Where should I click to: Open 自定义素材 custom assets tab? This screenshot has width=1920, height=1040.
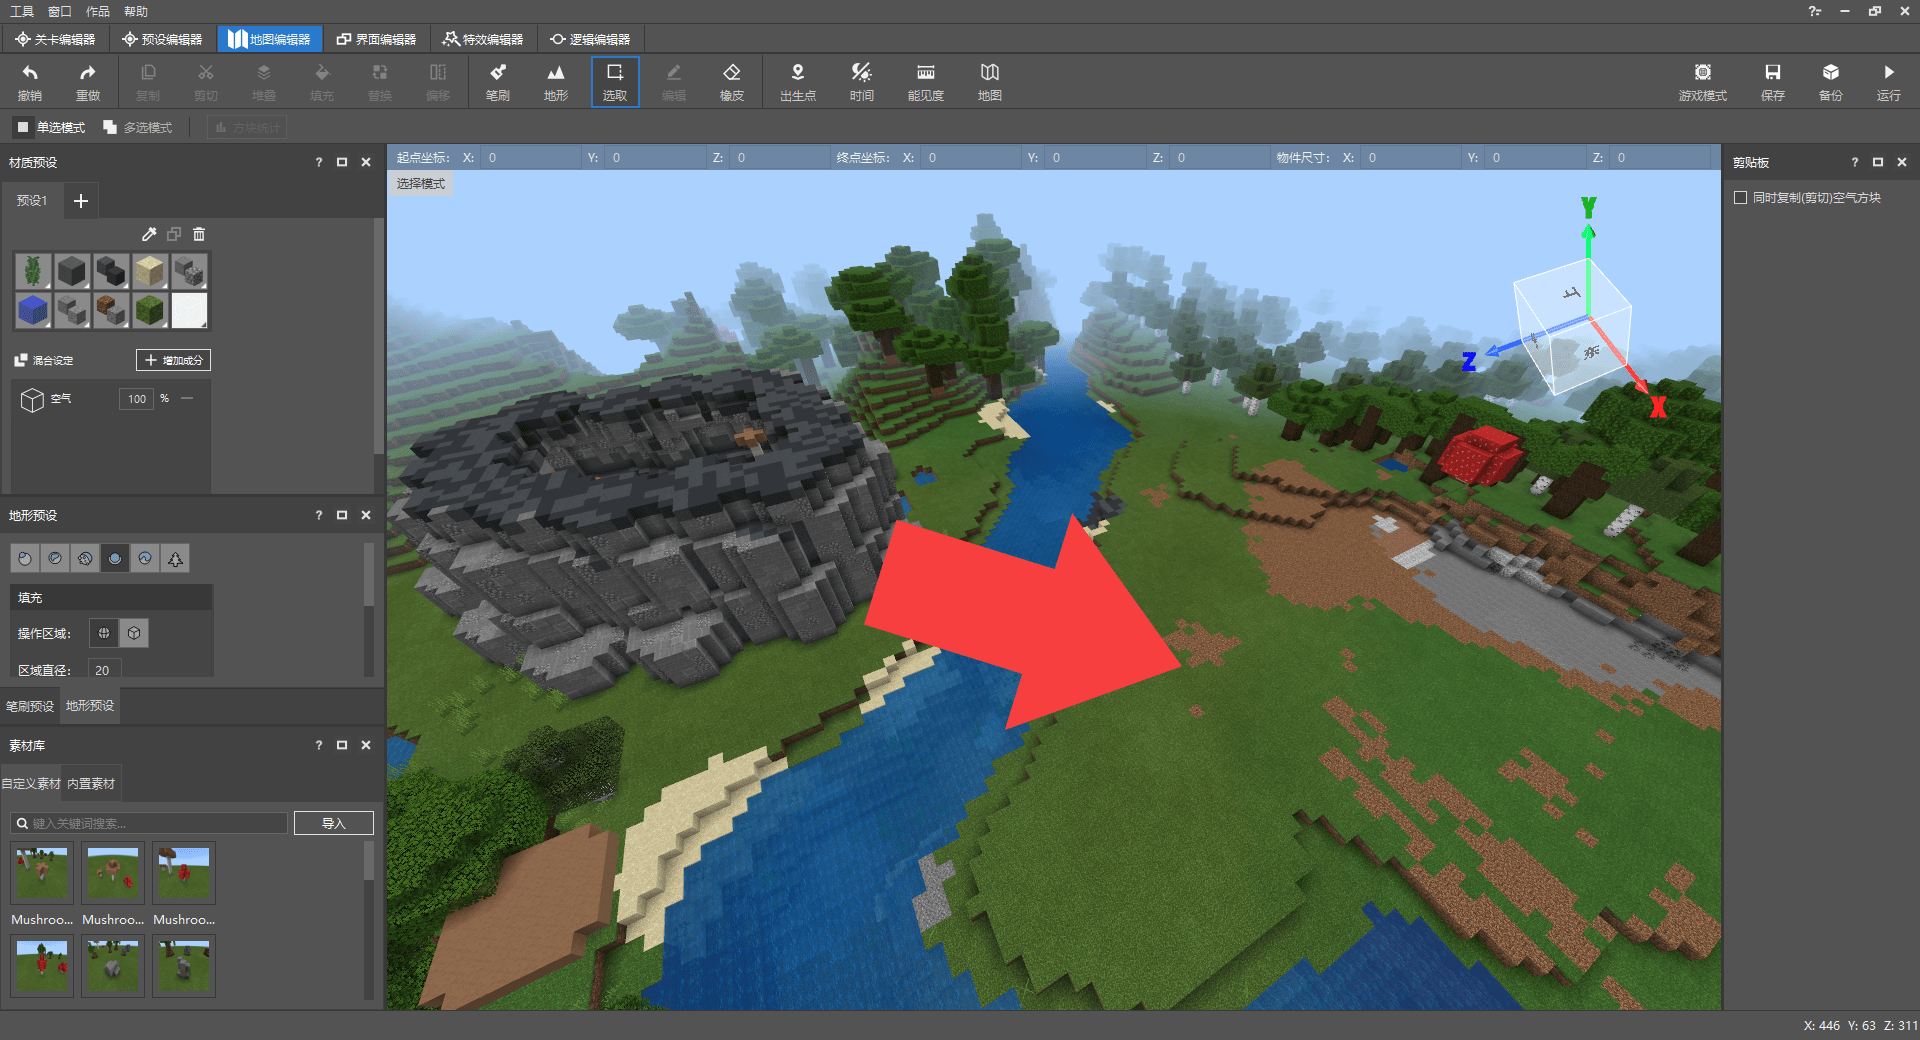[31, 784]
